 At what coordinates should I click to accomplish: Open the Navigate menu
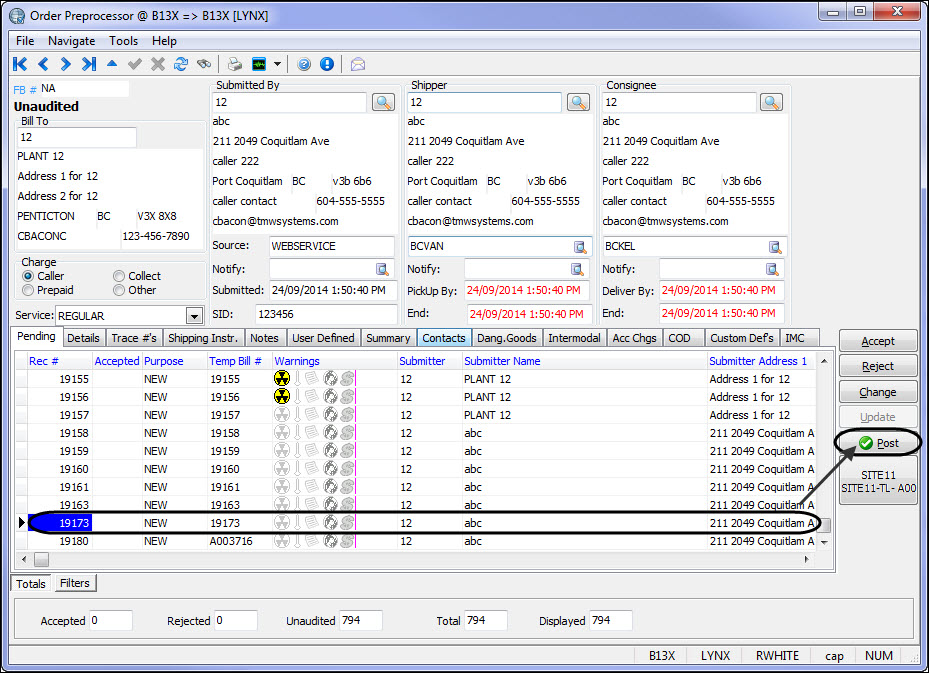click(71, 41)
